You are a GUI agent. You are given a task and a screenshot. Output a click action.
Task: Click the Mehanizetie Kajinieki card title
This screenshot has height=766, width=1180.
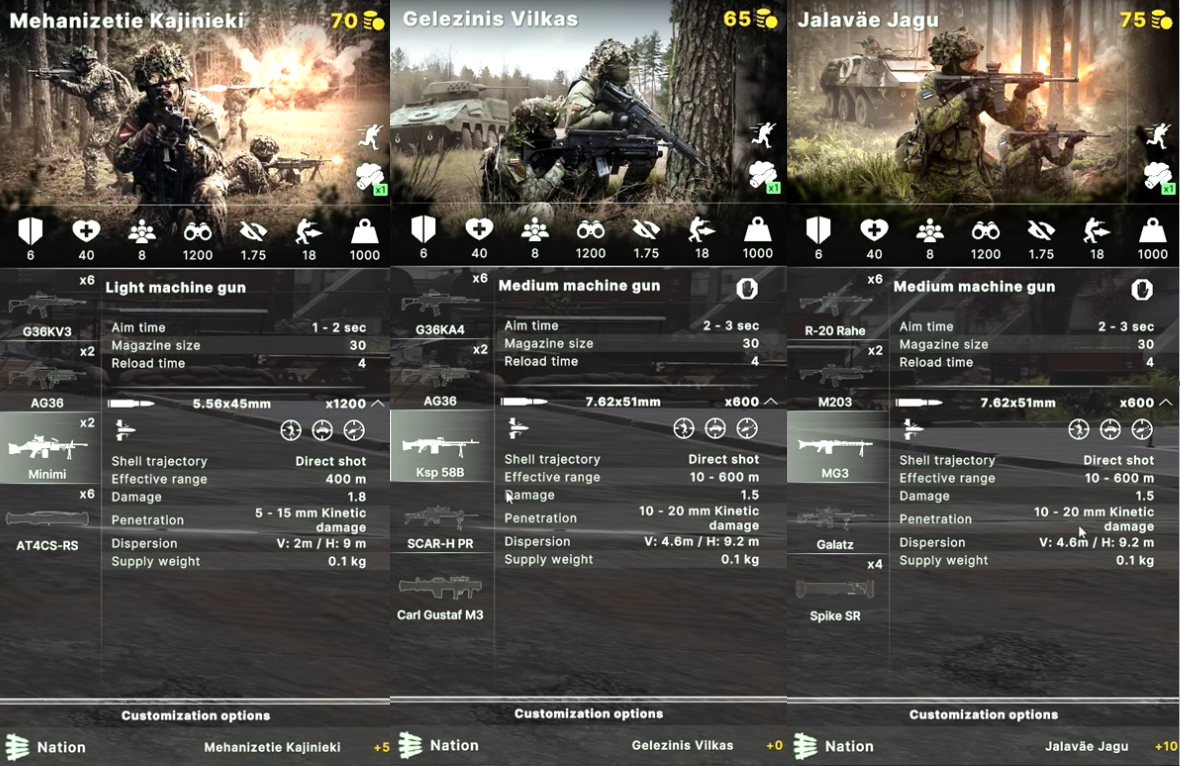pyautogui.click(x=126, y=21)
